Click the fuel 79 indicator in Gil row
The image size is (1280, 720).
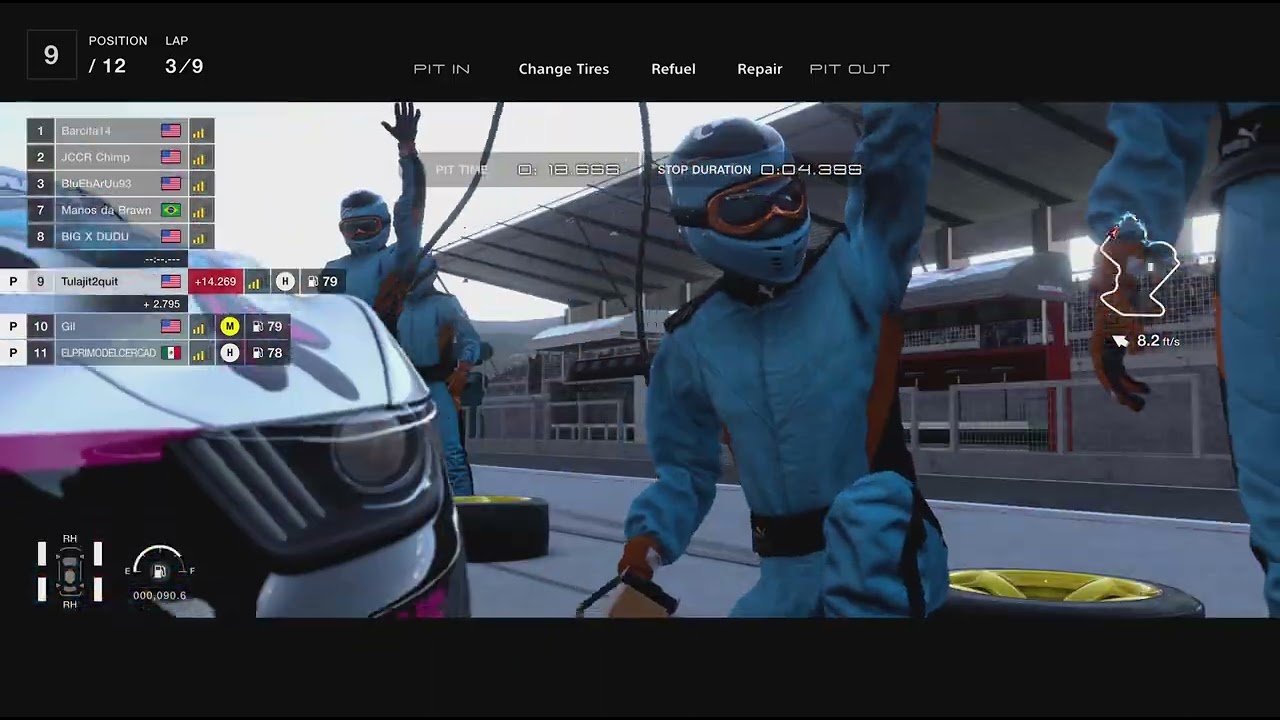pos(267,326)
